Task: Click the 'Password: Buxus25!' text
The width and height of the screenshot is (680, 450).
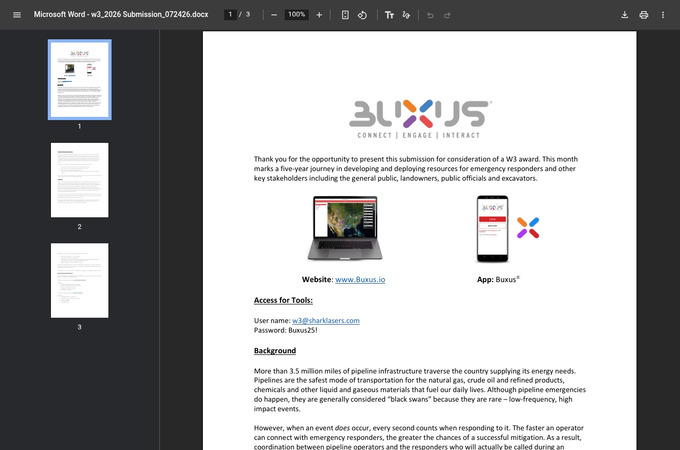Action: [x=285, y=330]
